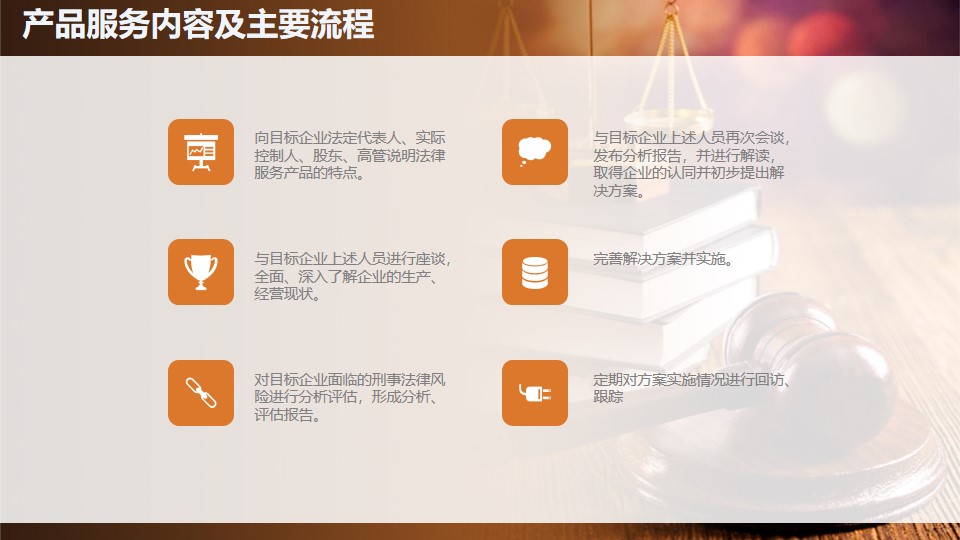Click the power plug icon
The width and height of the screenshot is (960, 540).
[534, 393]
